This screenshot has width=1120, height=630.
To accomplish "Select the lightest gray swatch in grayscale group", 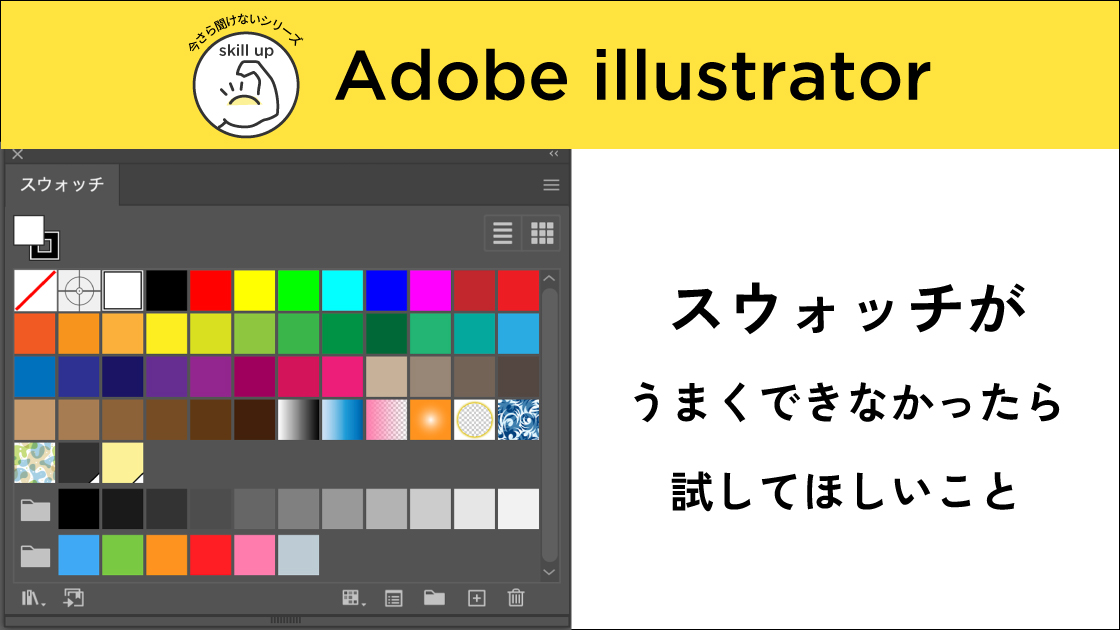I will point(518,509).
